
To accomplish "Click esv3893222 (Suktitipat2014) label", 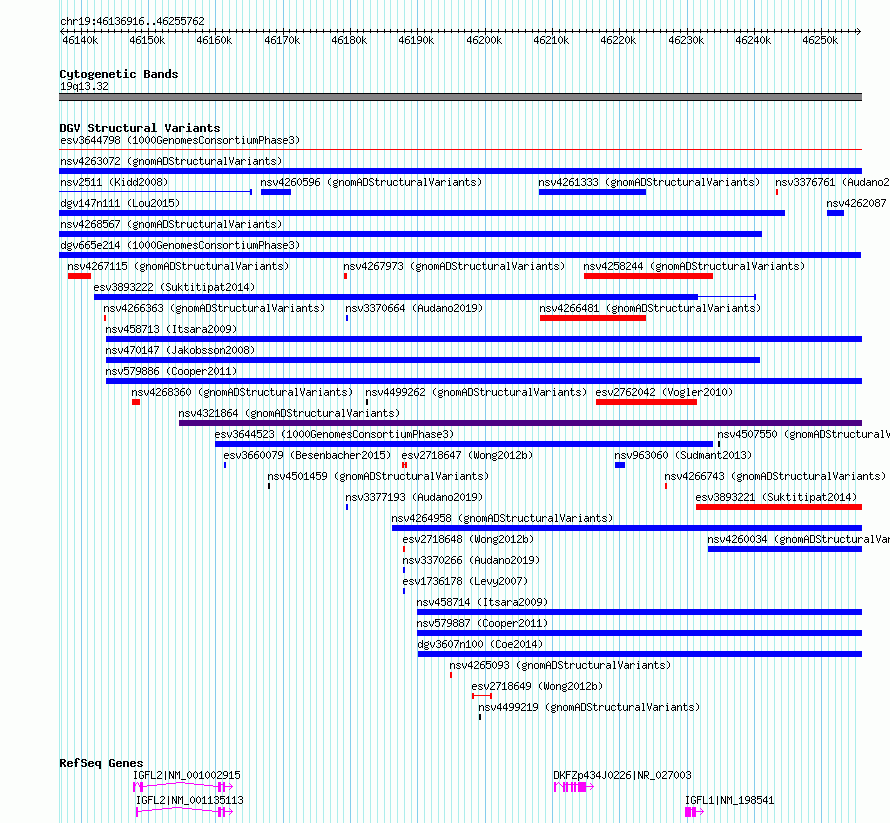I will coord(174,287).
